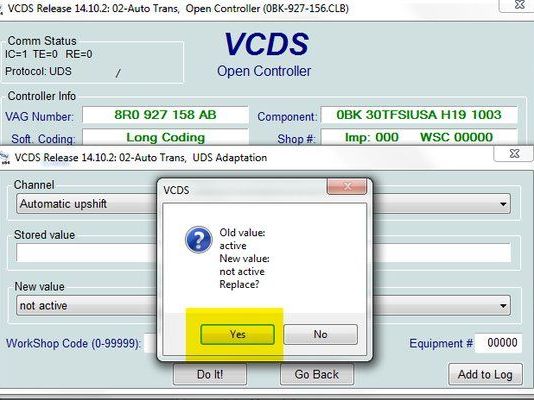Expand the New value dropdown arrow

503,306
